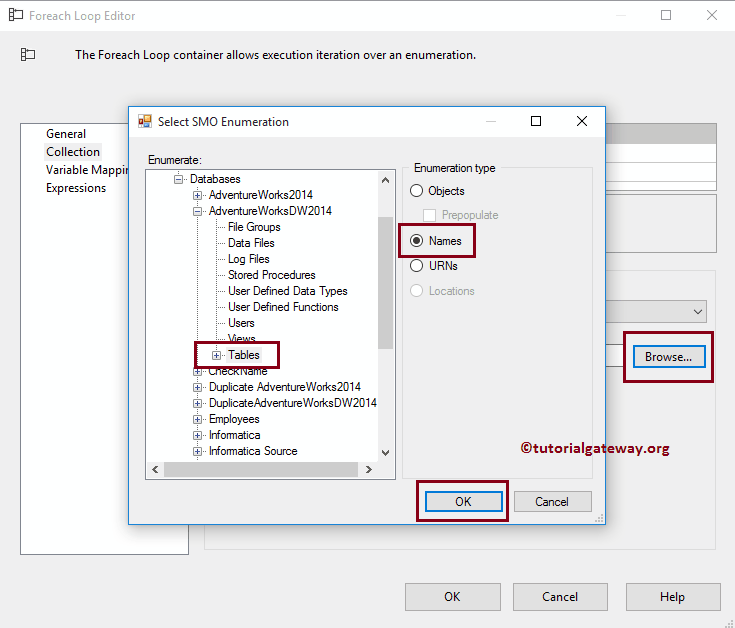This screenshot has width=735, height=628.
Task: Click the horizontal scrollbar thumb in tree
Action: [261, 469]
